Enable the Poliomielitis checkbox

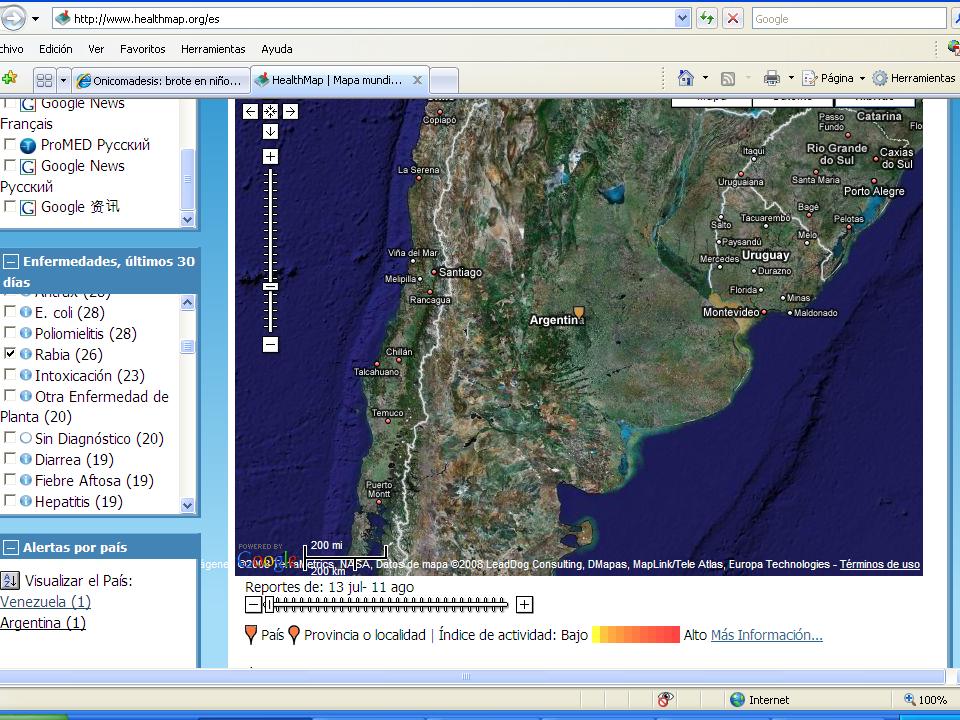click(10, 333)
